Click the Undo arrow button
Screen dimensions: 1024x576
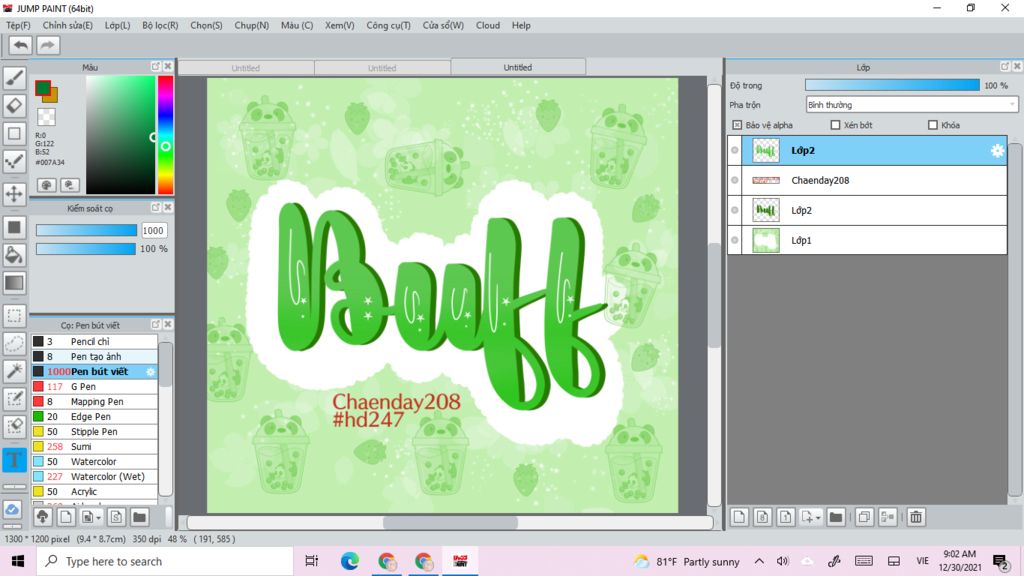click(x=21, y=45)
